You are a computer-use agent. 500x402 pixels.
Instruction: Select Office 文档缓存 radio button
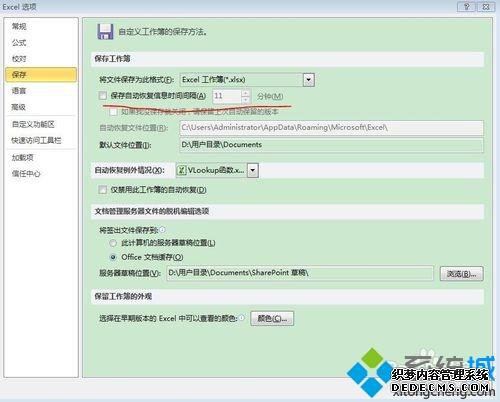coord(113,257)
